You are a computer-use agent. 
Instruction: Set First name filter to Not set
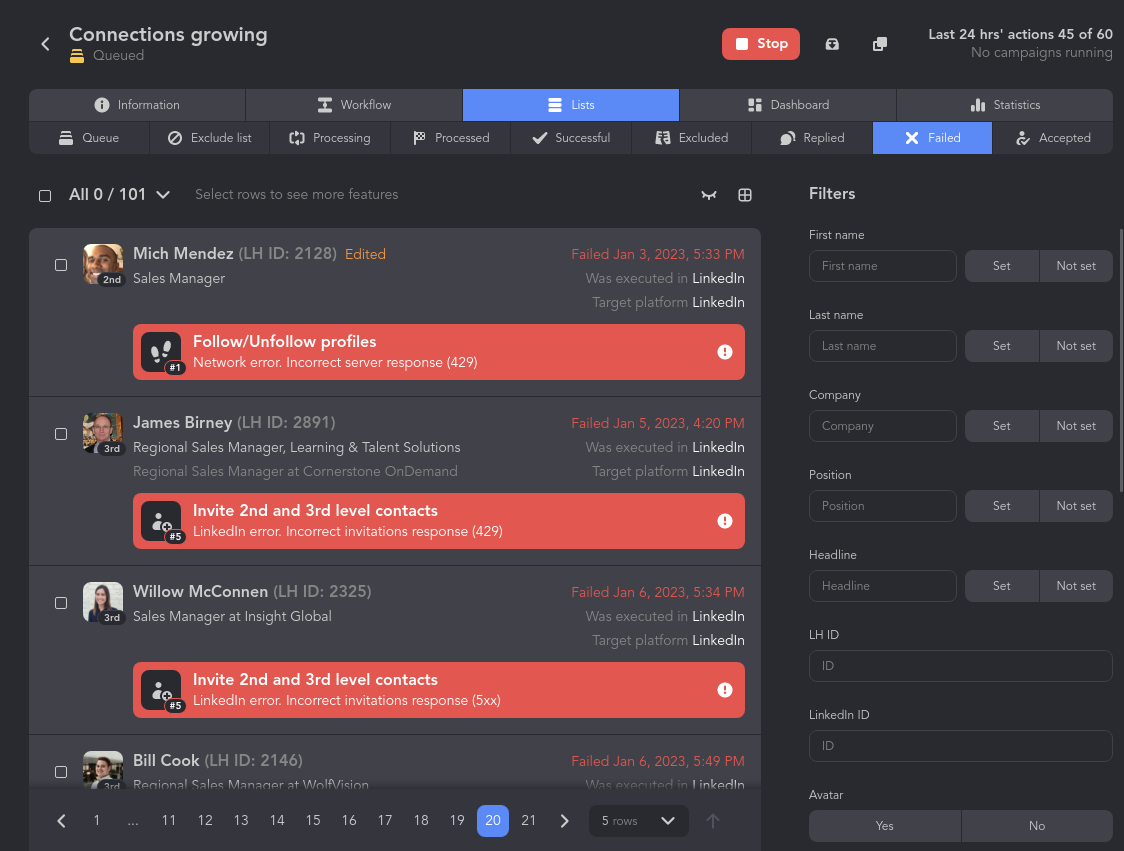[1076, 266]
